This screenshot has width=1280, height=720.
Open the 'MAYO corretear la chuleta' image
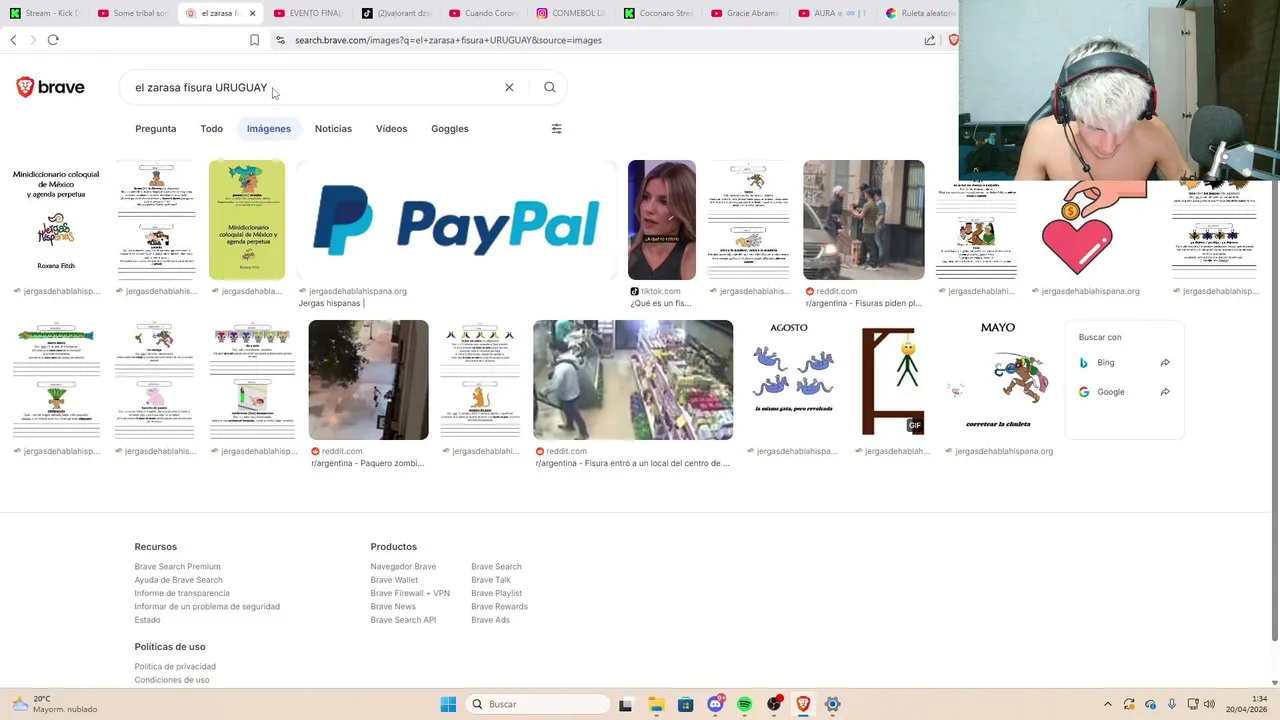pyautogui.click(x=998, y=380)
